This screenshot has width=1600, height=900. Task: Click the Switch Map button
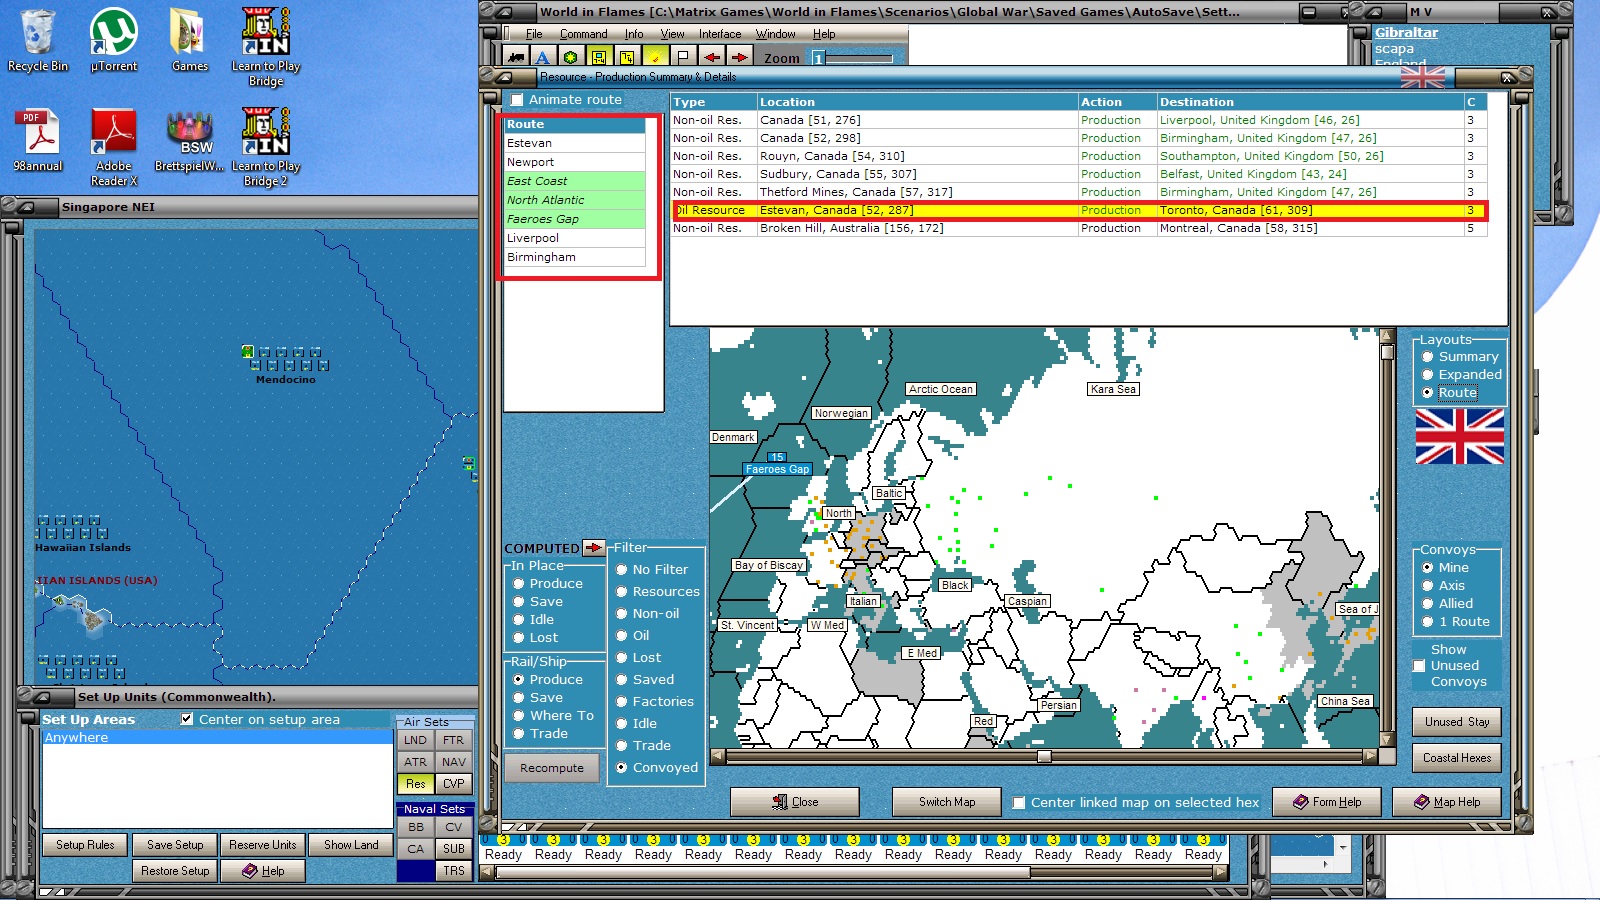[946, 802]
